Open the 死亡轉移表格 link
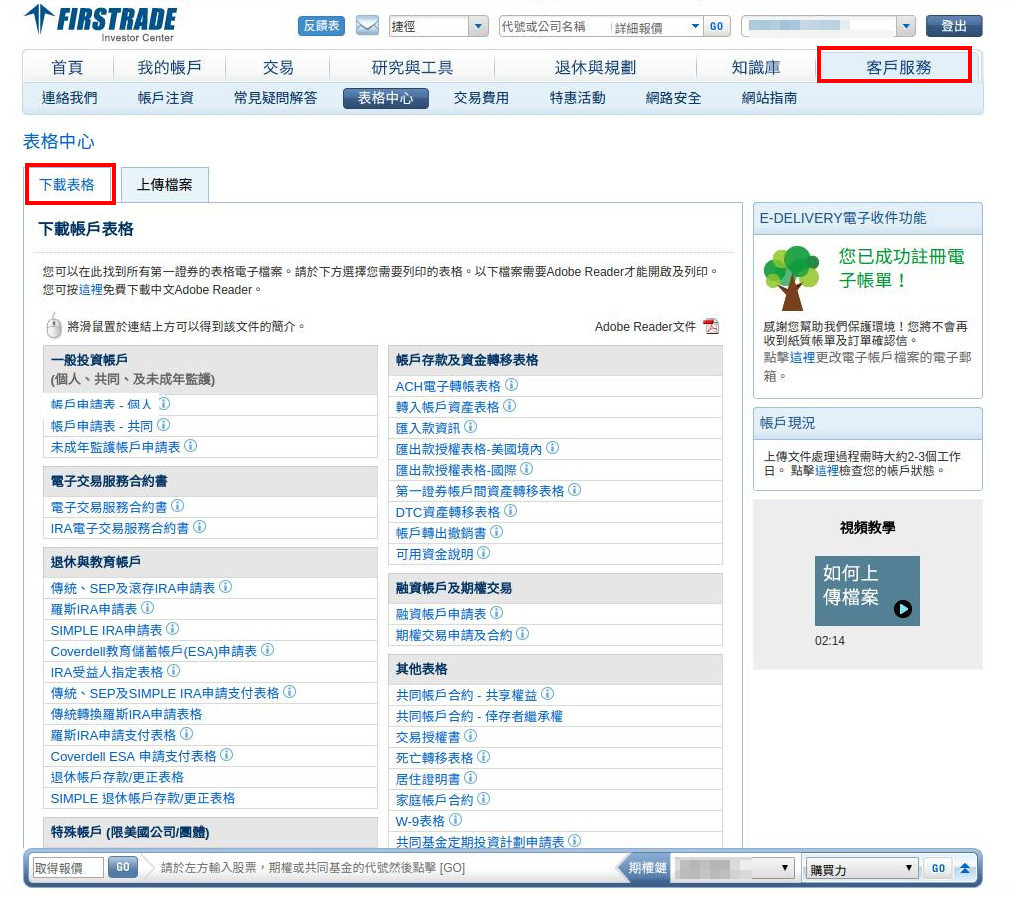This screenshot has width=1017, height=897. pos(435,758)
